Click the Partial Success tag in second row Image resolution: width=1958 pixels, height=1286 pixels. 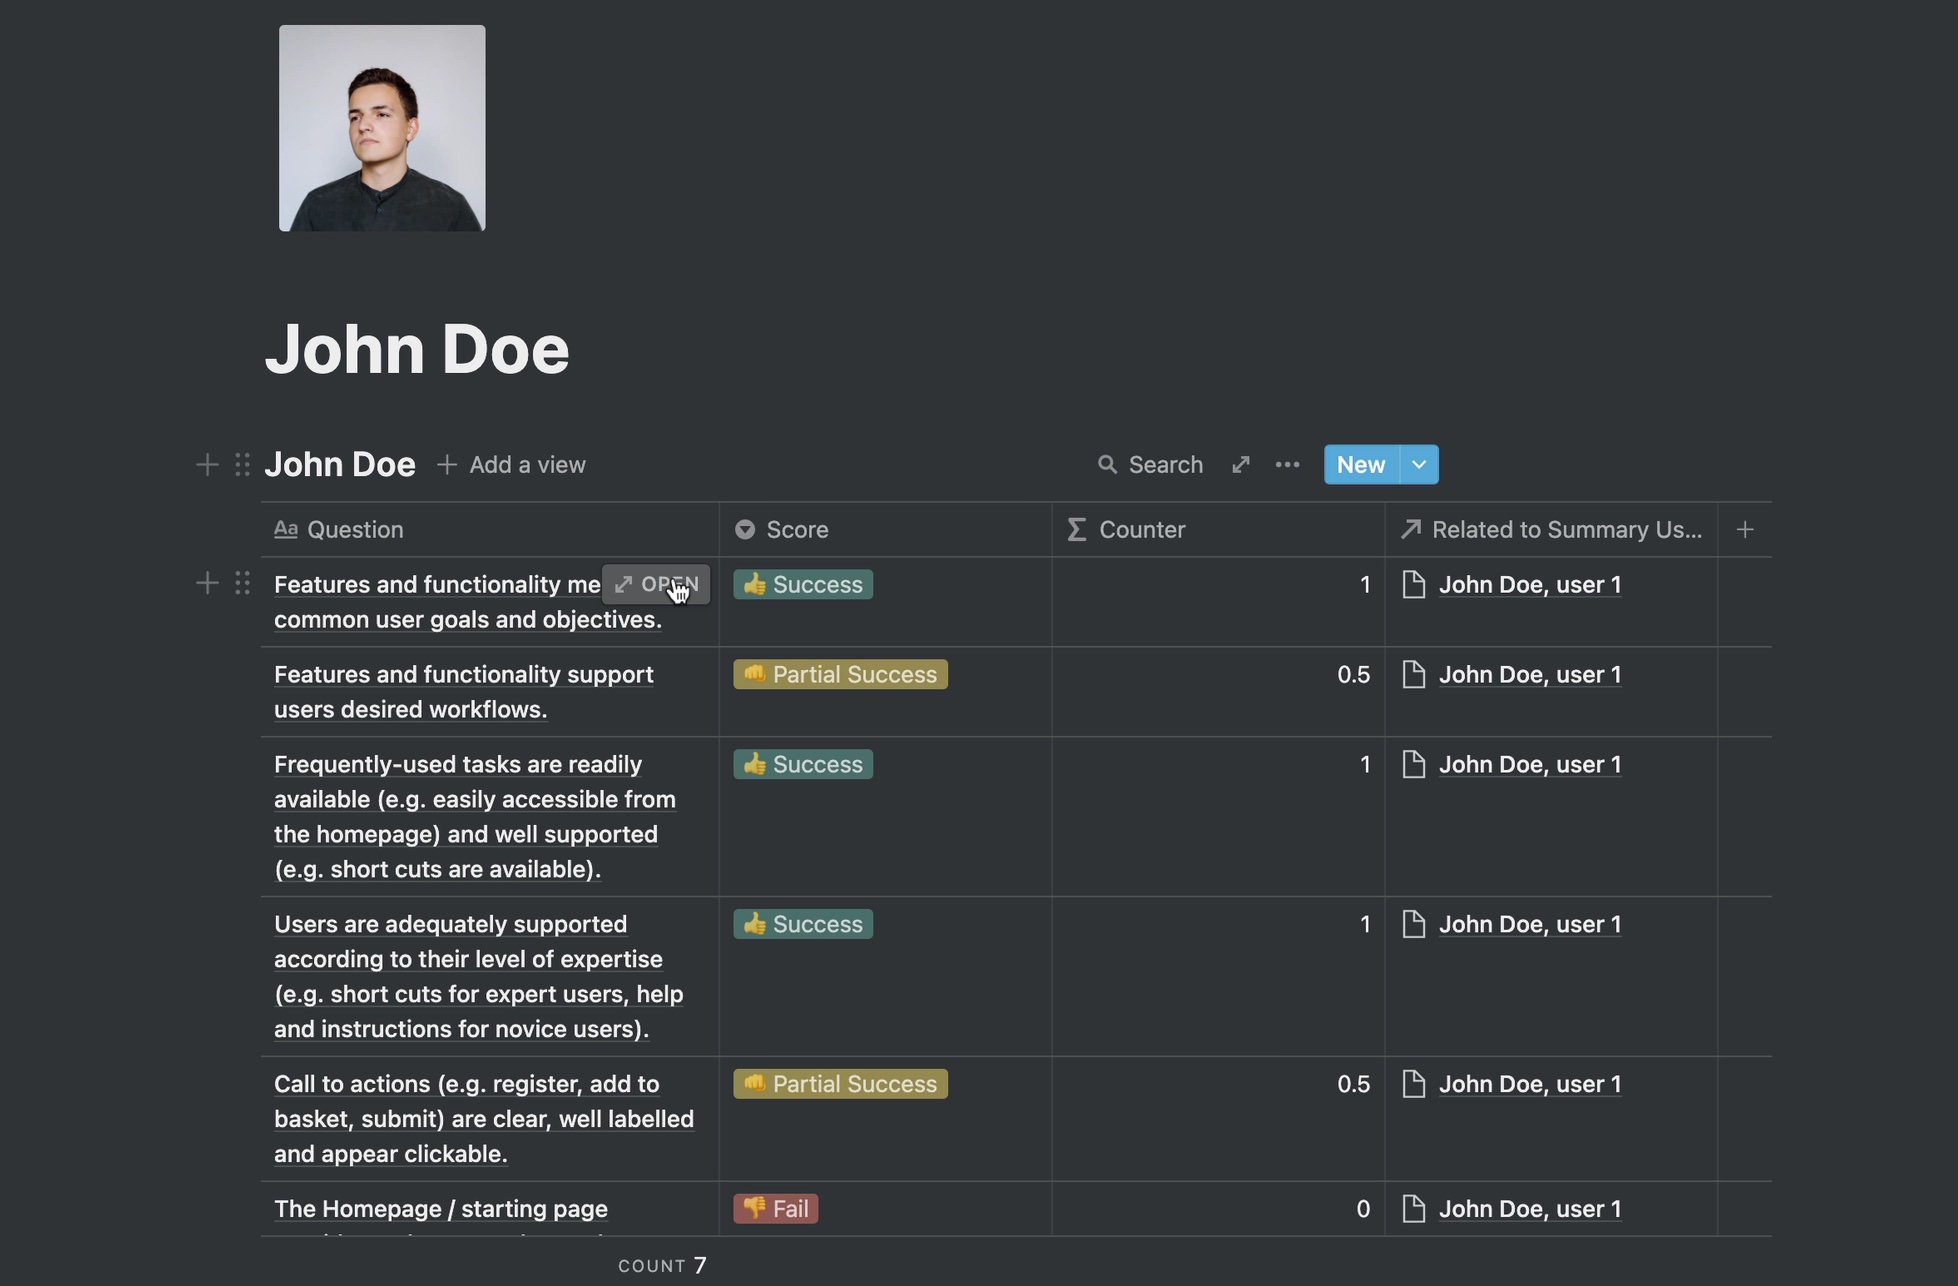(839, 674)
